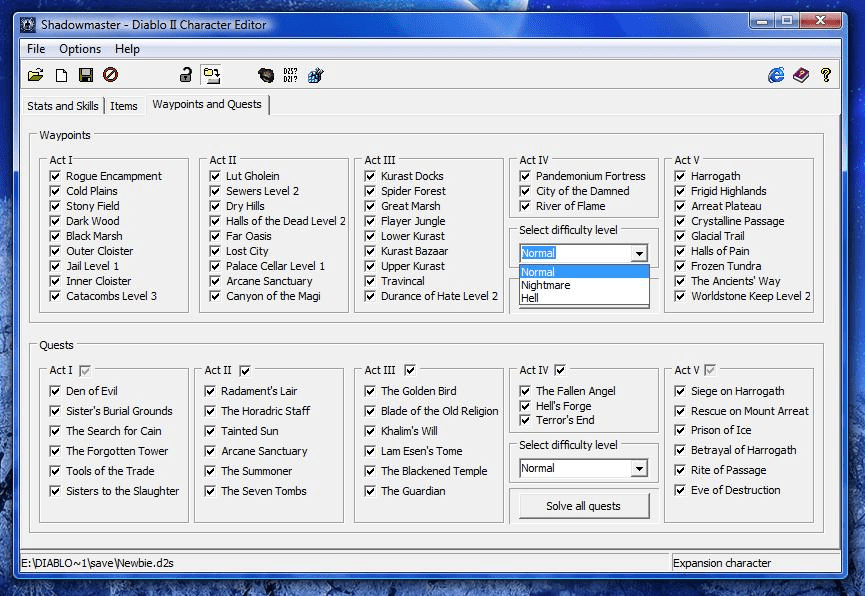Uncheck Worldstone Keep Level 2 waypoint
The image size is (865, 596).
pyautogui.click(x=681, y=296)
